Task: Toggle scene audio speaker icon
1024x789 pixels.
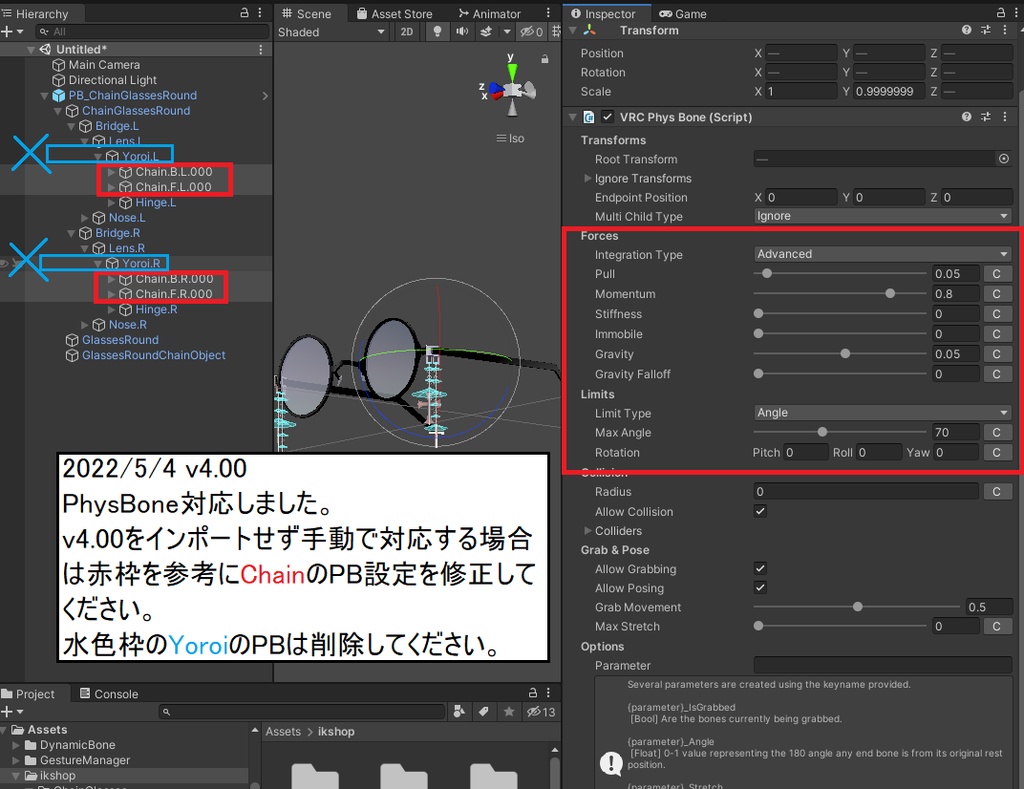Action: coord(462,31)
